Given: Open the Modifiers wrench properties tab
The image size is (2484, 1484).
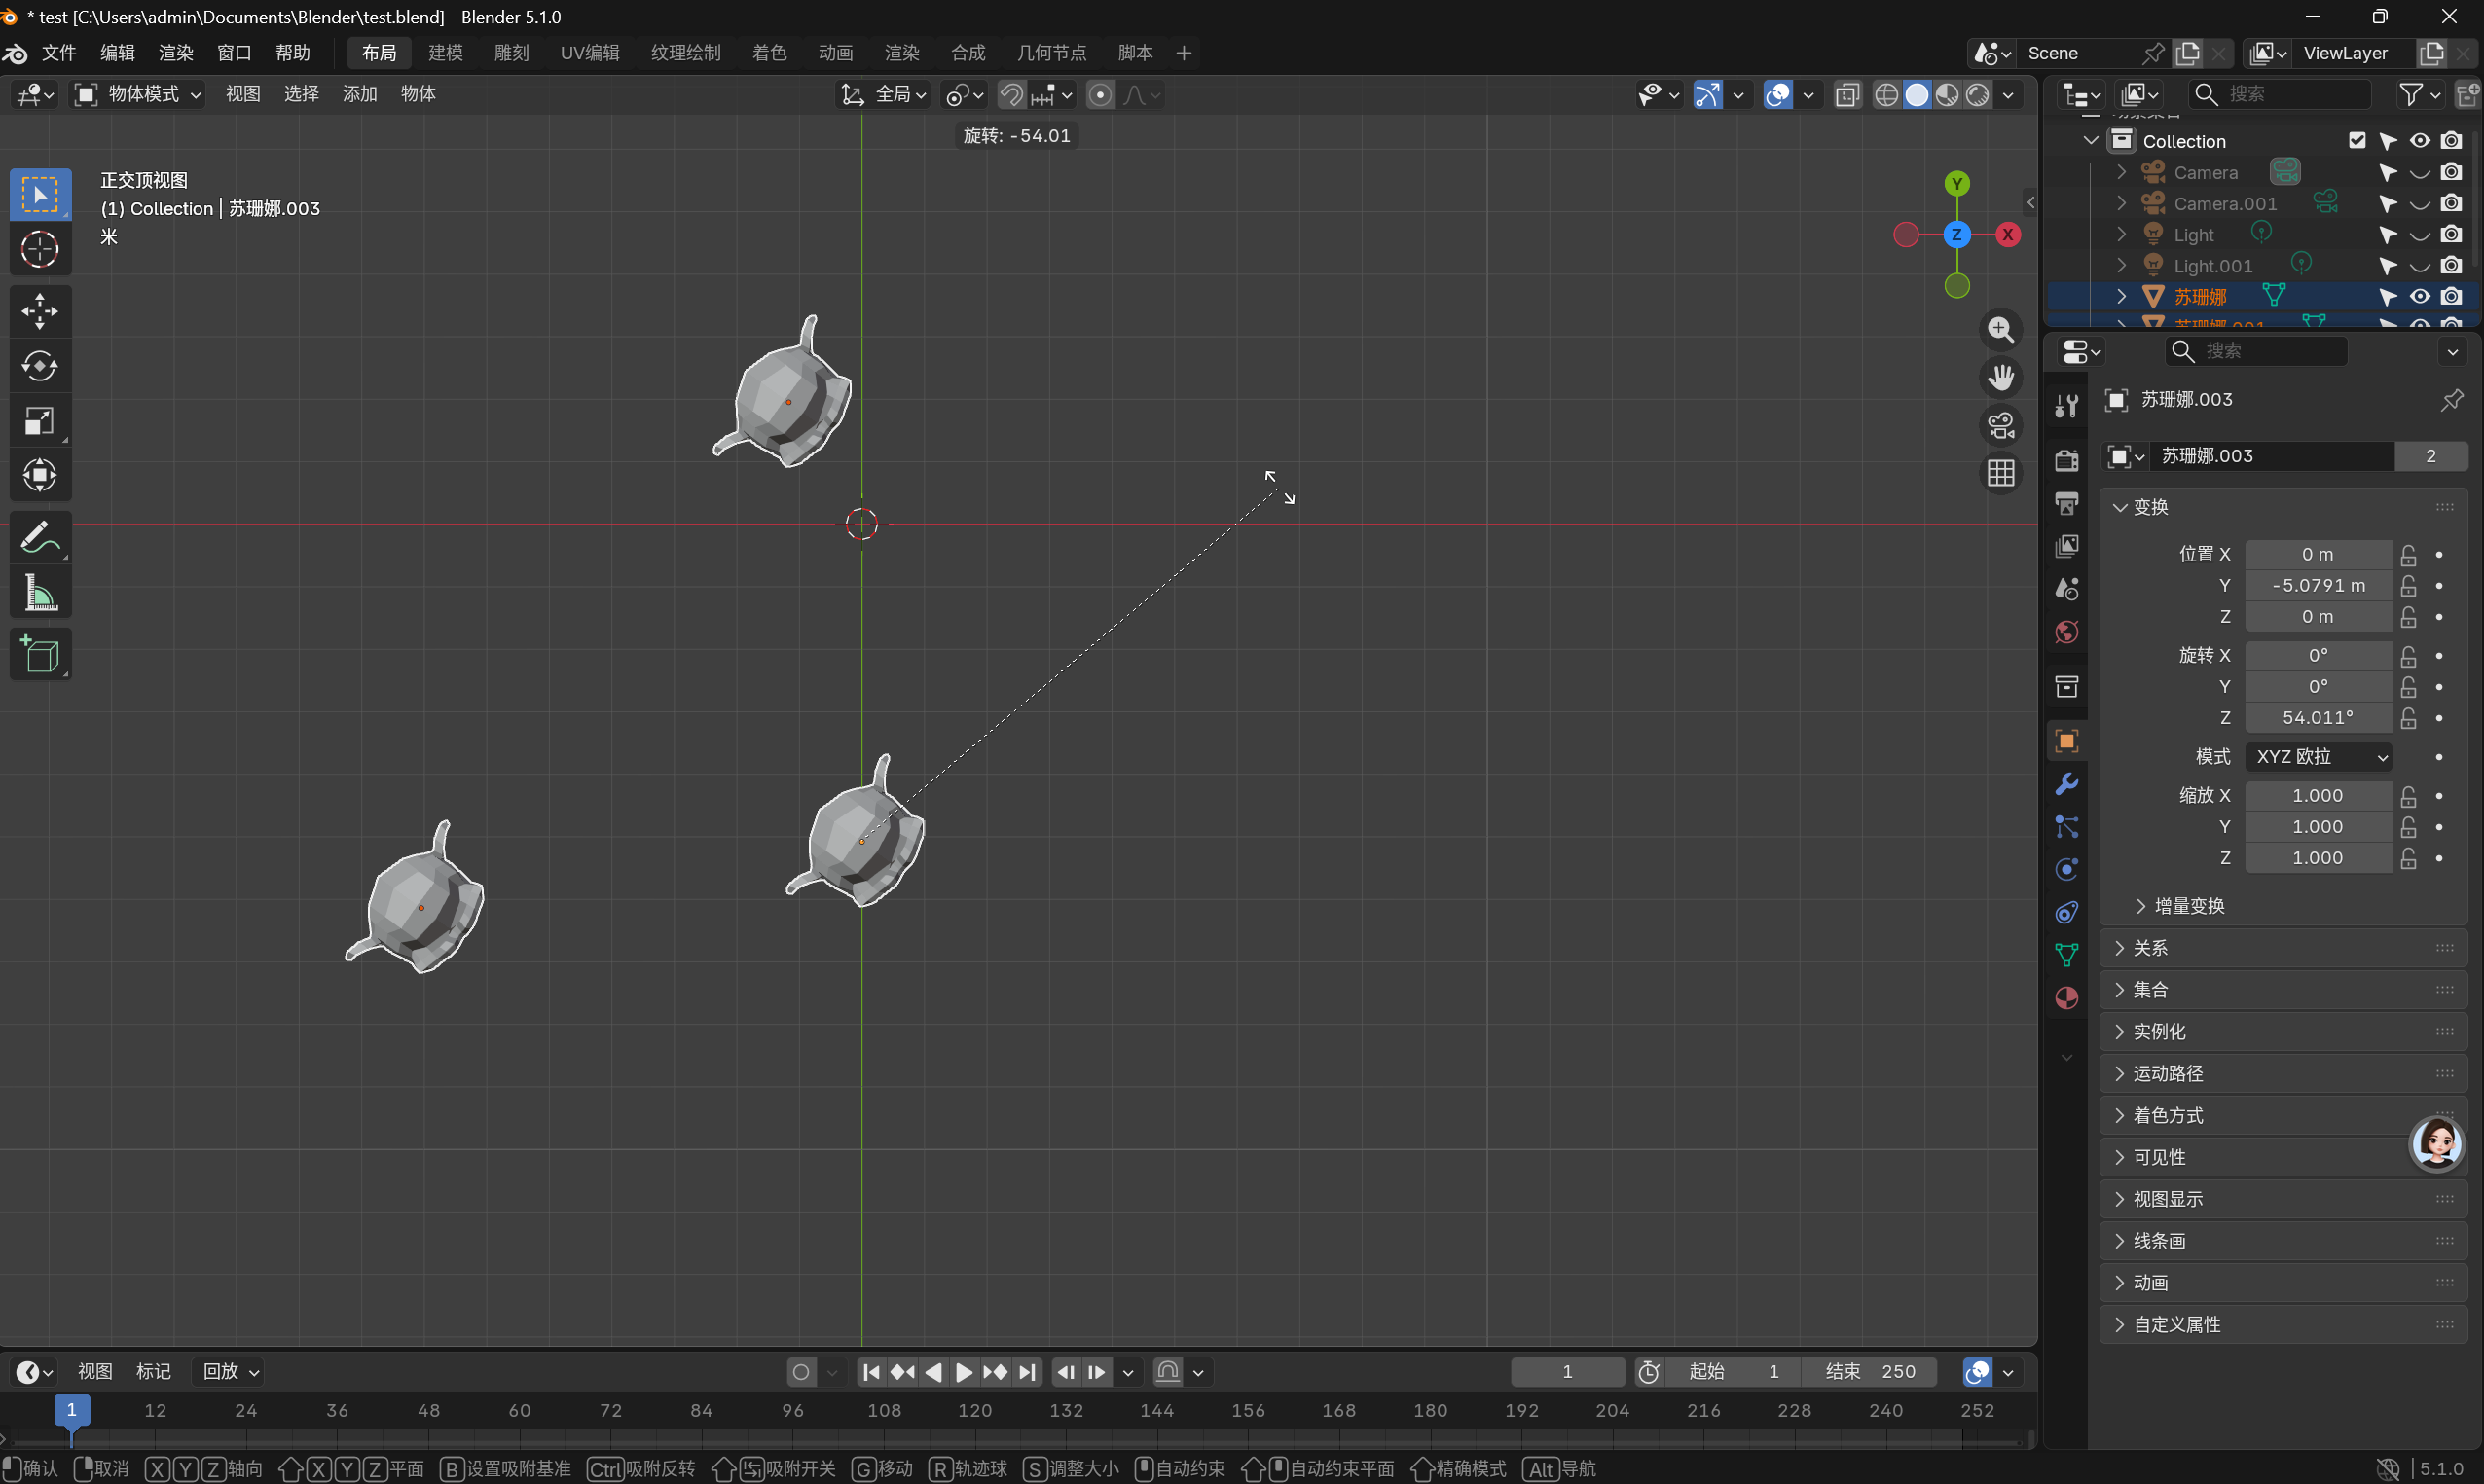Looking at the screenshot, I should click(2067, 784).
